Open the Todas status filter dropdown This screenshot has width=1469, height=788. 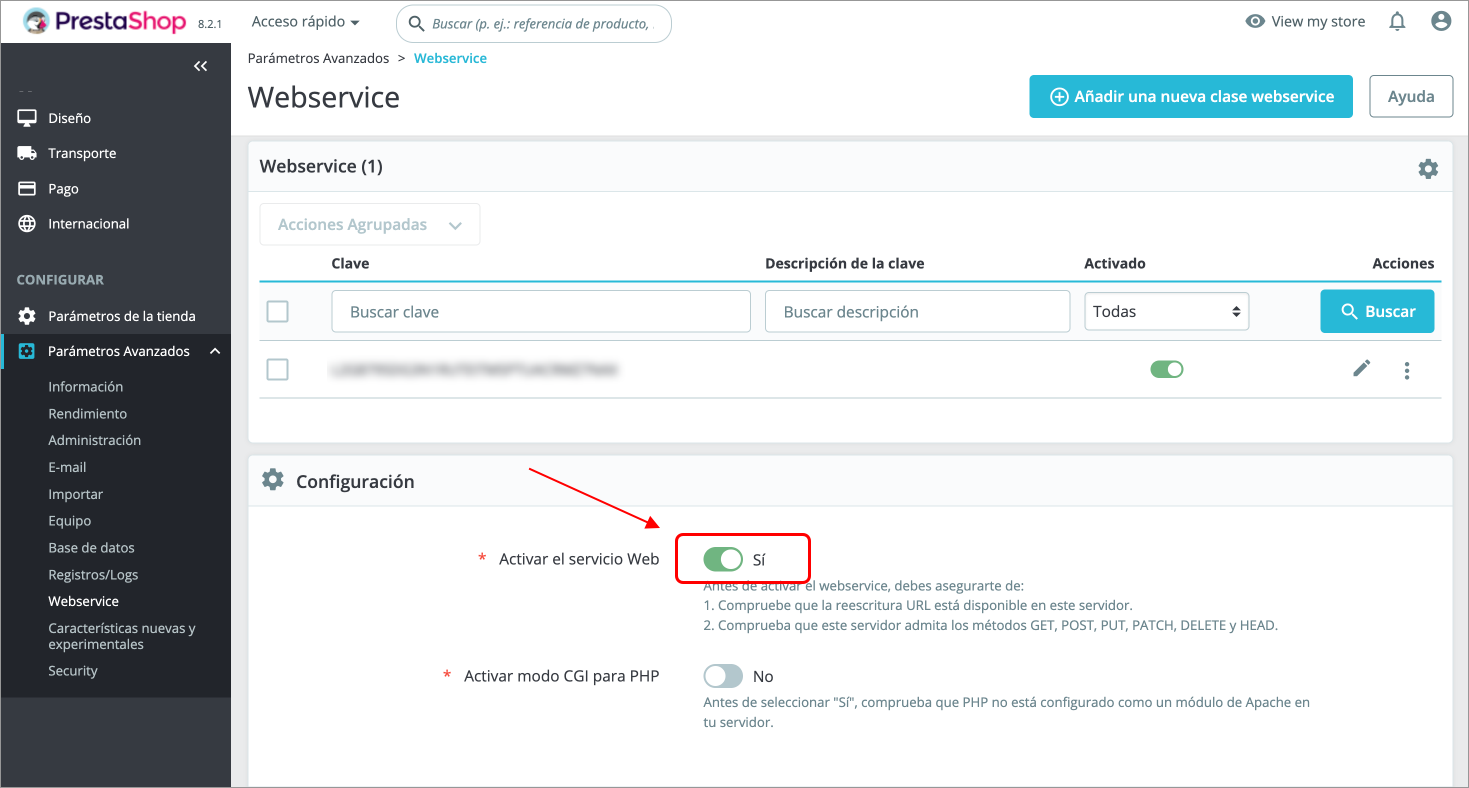coord(1166,311)
